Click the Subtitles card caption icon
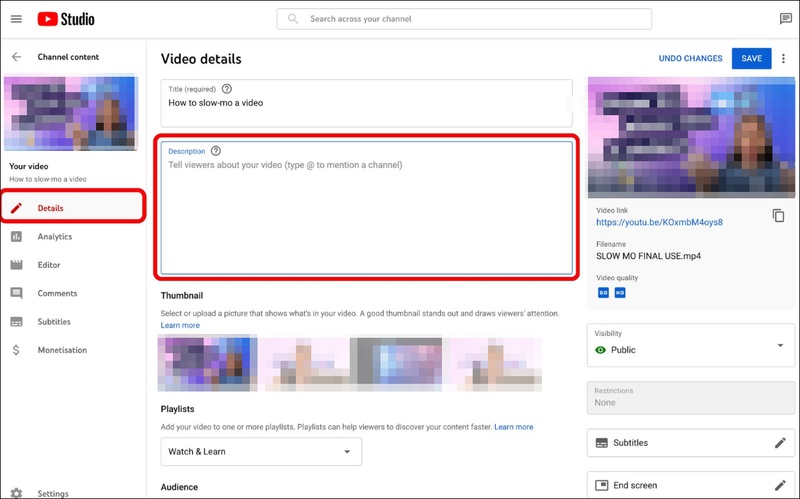800x499 pixels. coord(602,443)
